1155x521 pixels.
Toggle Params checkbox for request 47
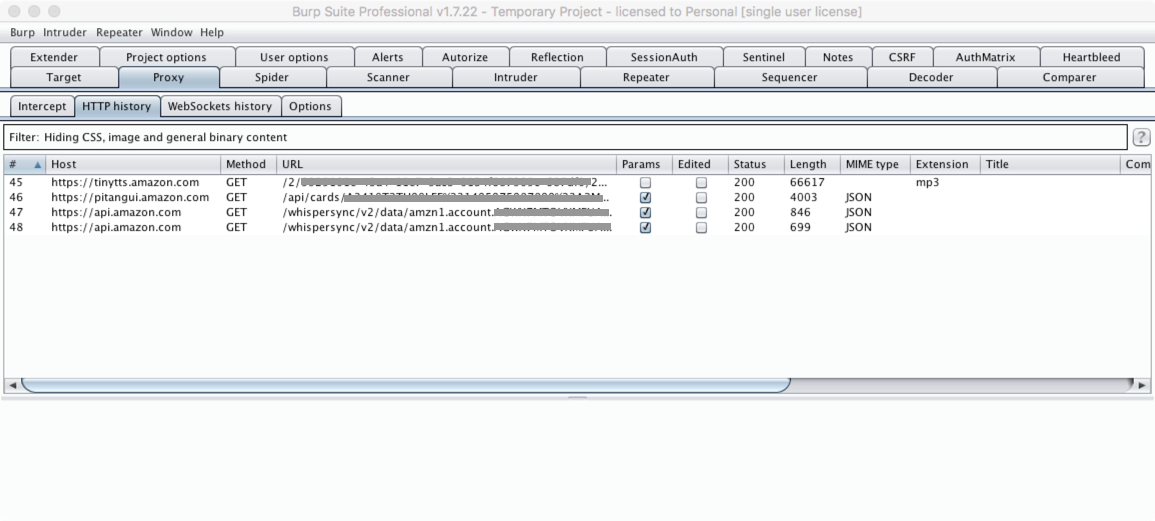[645, 212]
